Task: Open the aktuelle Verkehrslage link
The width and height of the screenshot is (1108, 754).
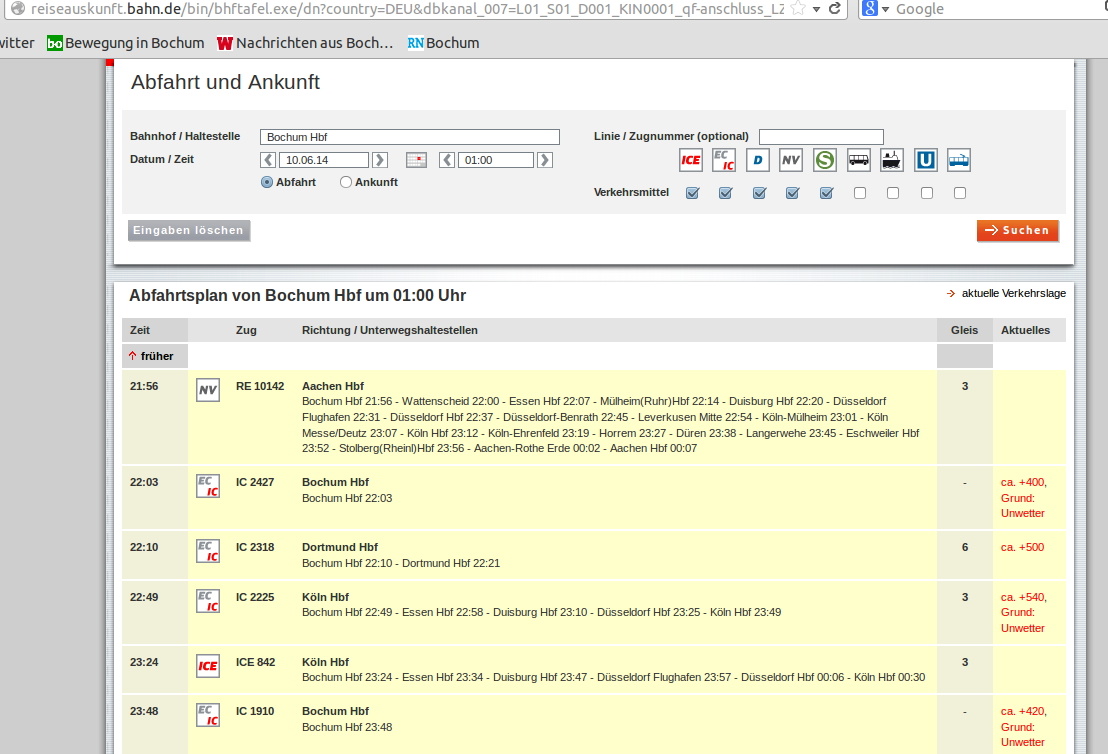Action: point(1013,293)
